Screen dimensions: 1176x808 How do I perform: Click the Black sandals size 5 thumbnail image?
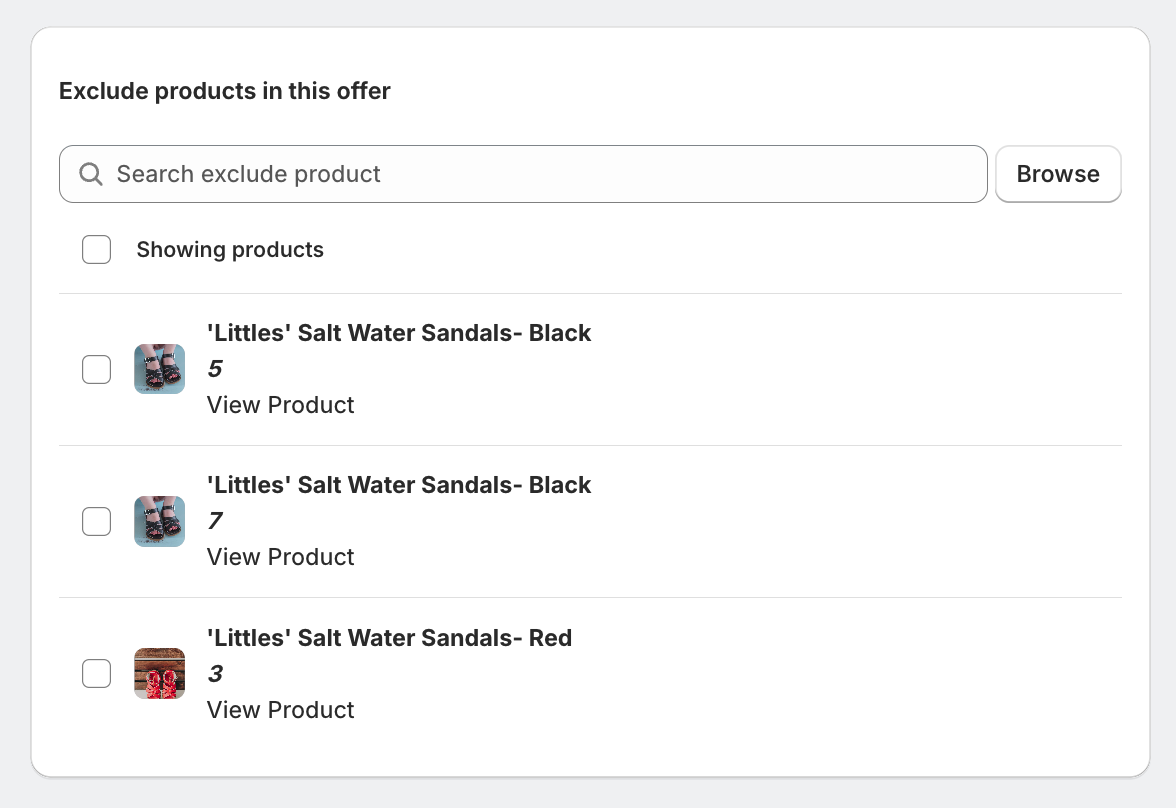coord(160,369)
